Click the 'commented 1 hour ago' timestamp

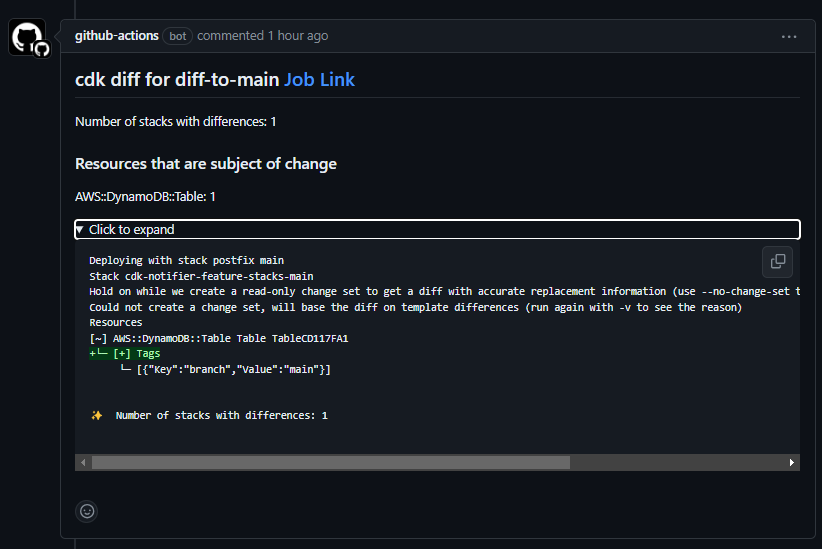tap(262, 36)
